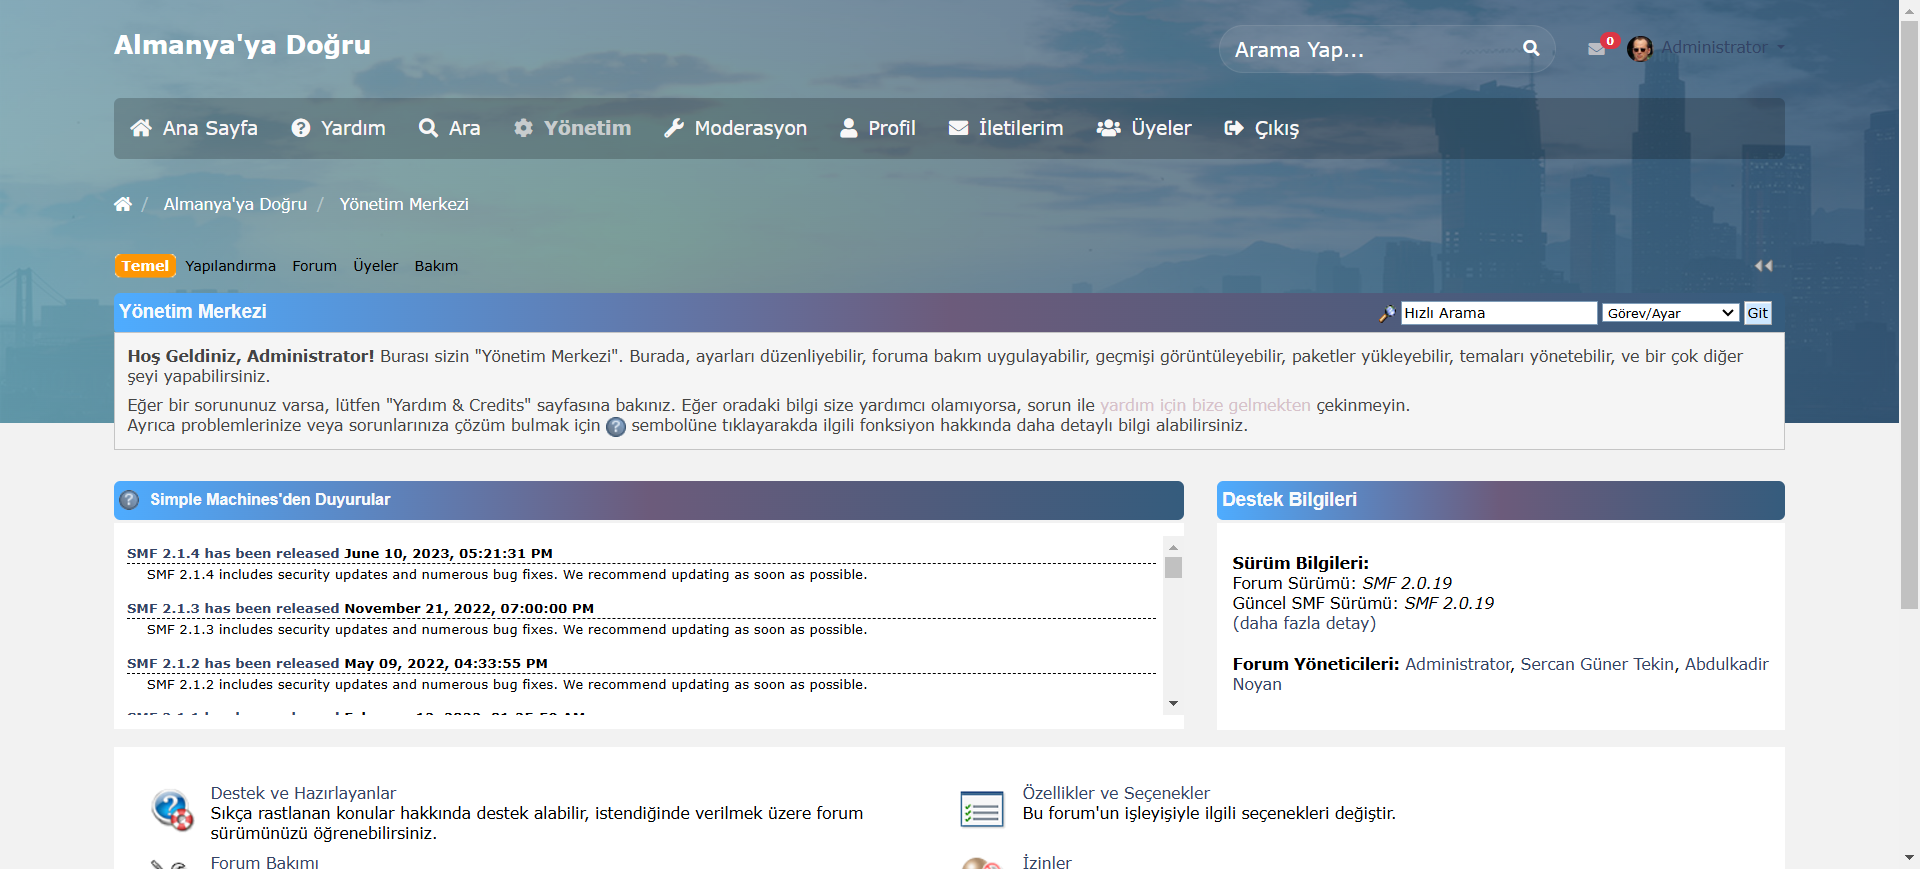Open Moderasyon in the main menu
Screen dimensions: 1920x869
pyautogui.click(x=736, y=128)
